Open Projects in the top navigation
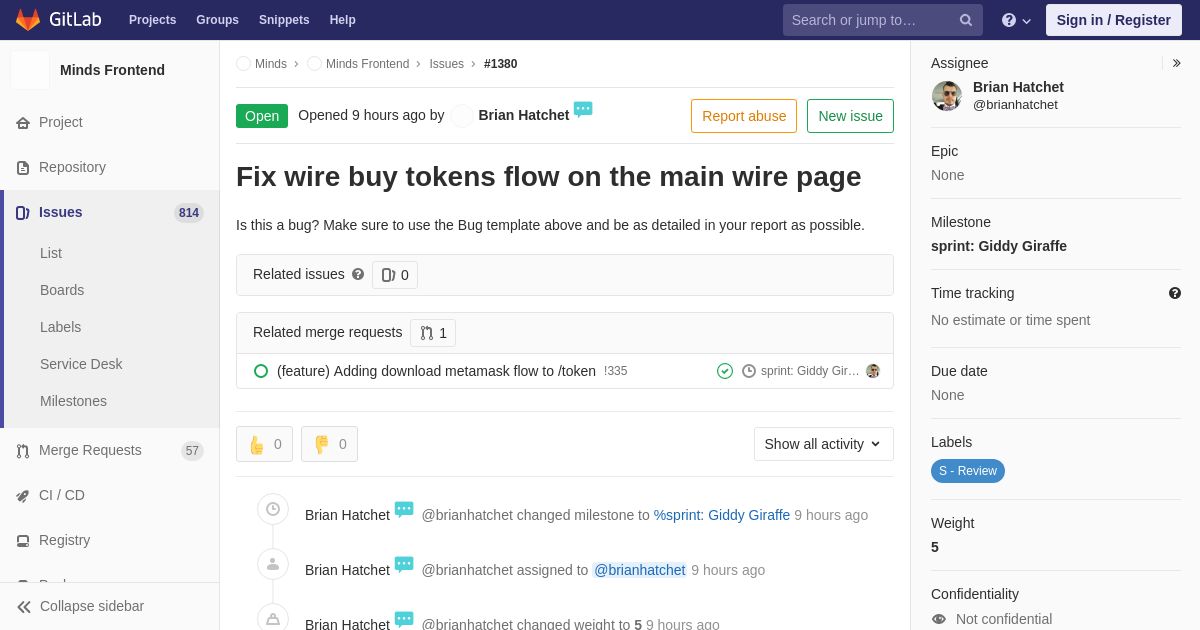The height and width of the screenshot is (630, 1200). 153,20
